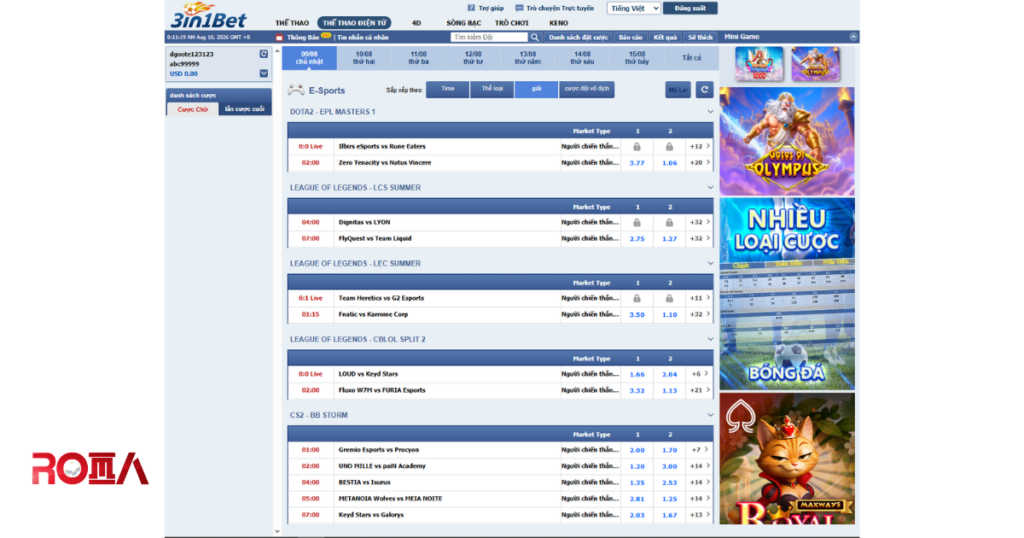Open first mini game thumbnail
The image size is (1024, 538).
click(759, 64)
